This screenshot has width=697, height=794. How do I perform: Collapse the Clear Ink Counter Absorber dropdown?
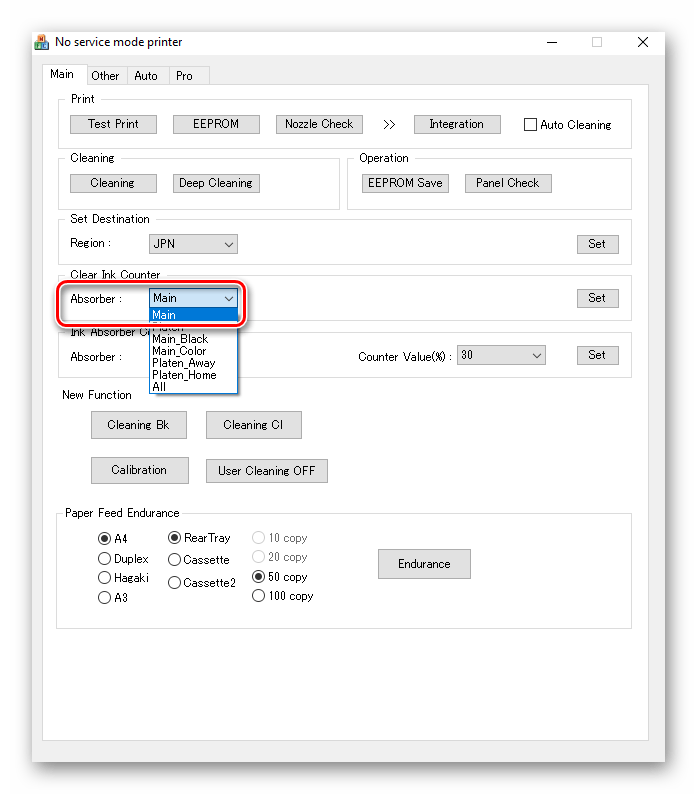229,298
